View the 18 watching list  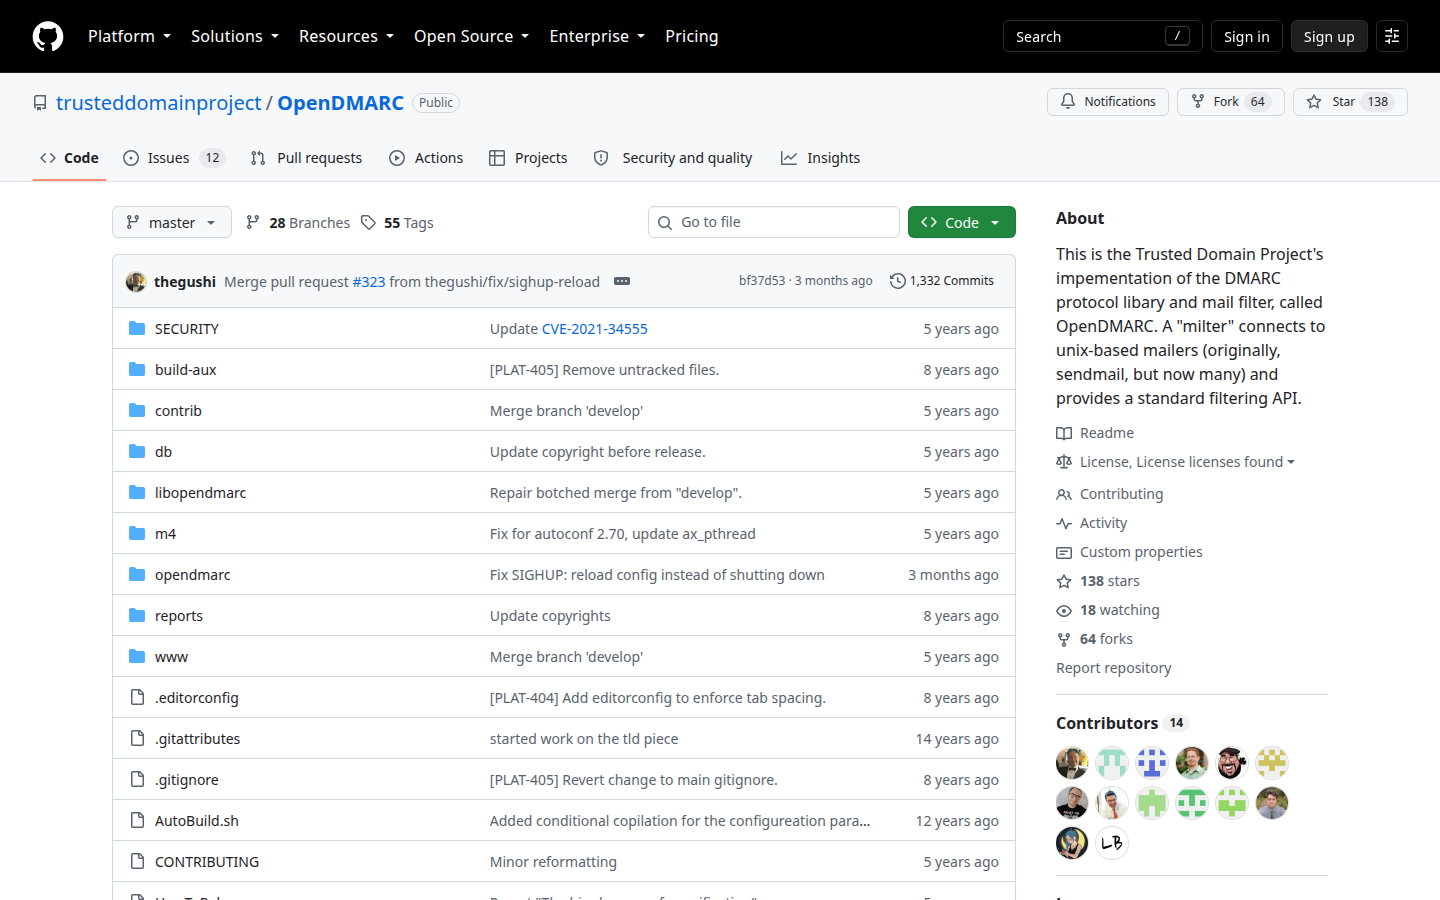click(x=1108, y=610)
